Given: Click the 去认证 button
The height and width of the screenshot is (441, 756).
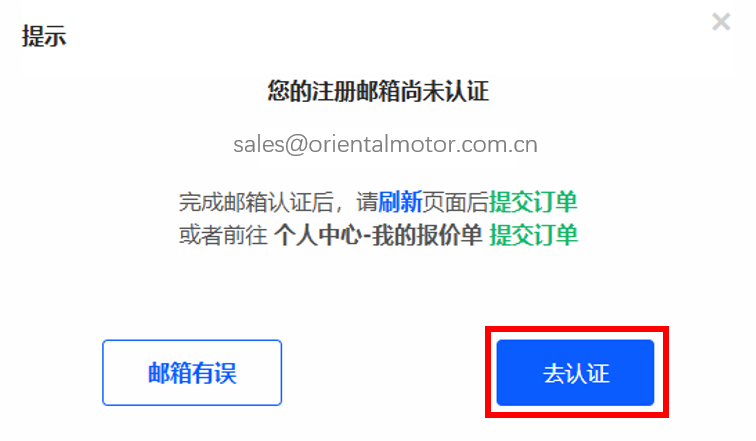Looking at the screenshot, I should click(x=575, y=373).
